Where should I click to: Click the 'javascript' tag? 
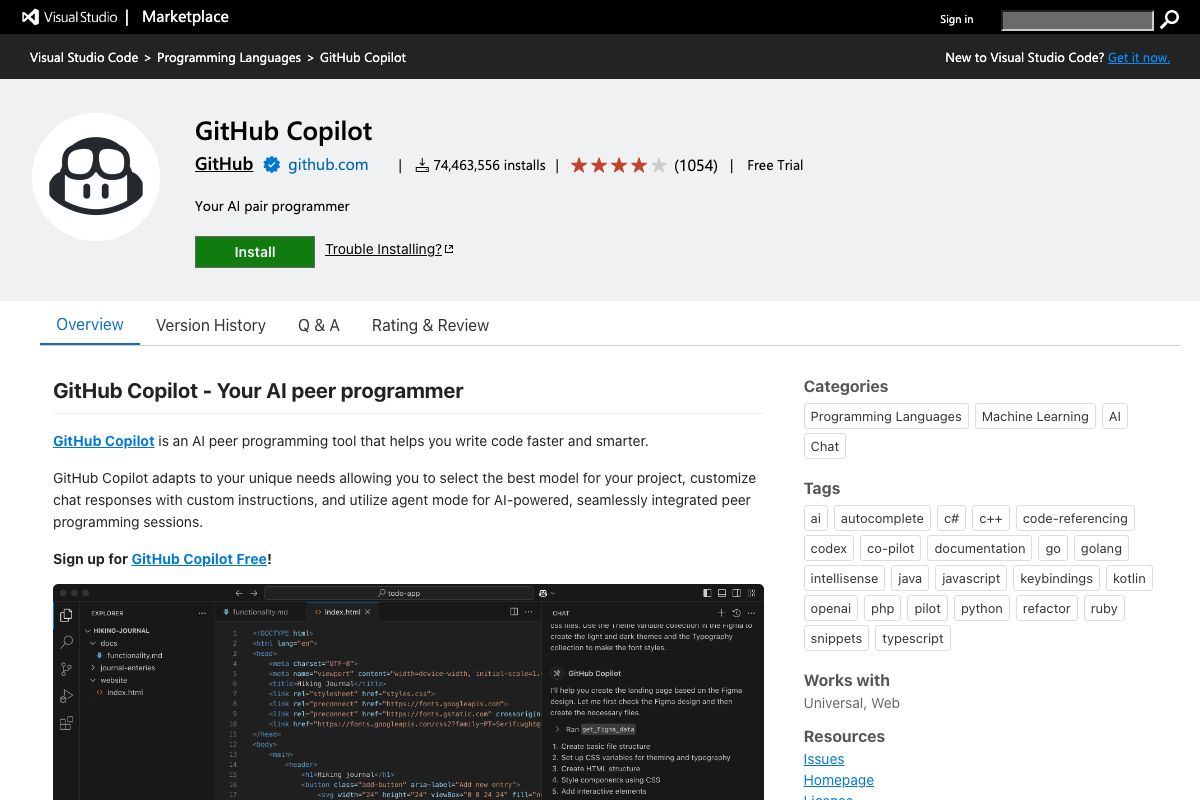(971, 578)
